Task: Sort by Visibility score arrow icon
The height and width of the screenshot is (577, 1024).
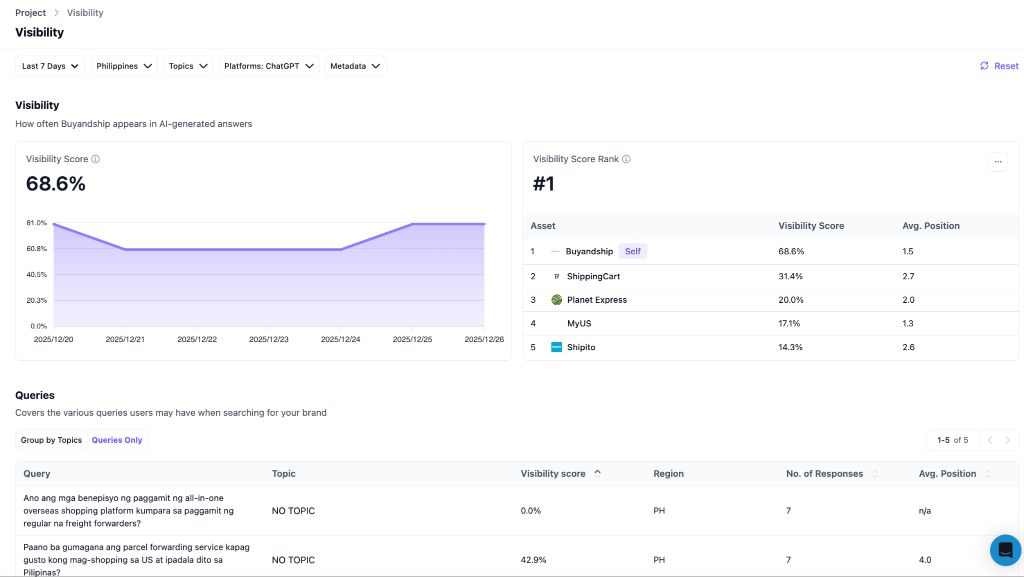Action: click(598, 473)
